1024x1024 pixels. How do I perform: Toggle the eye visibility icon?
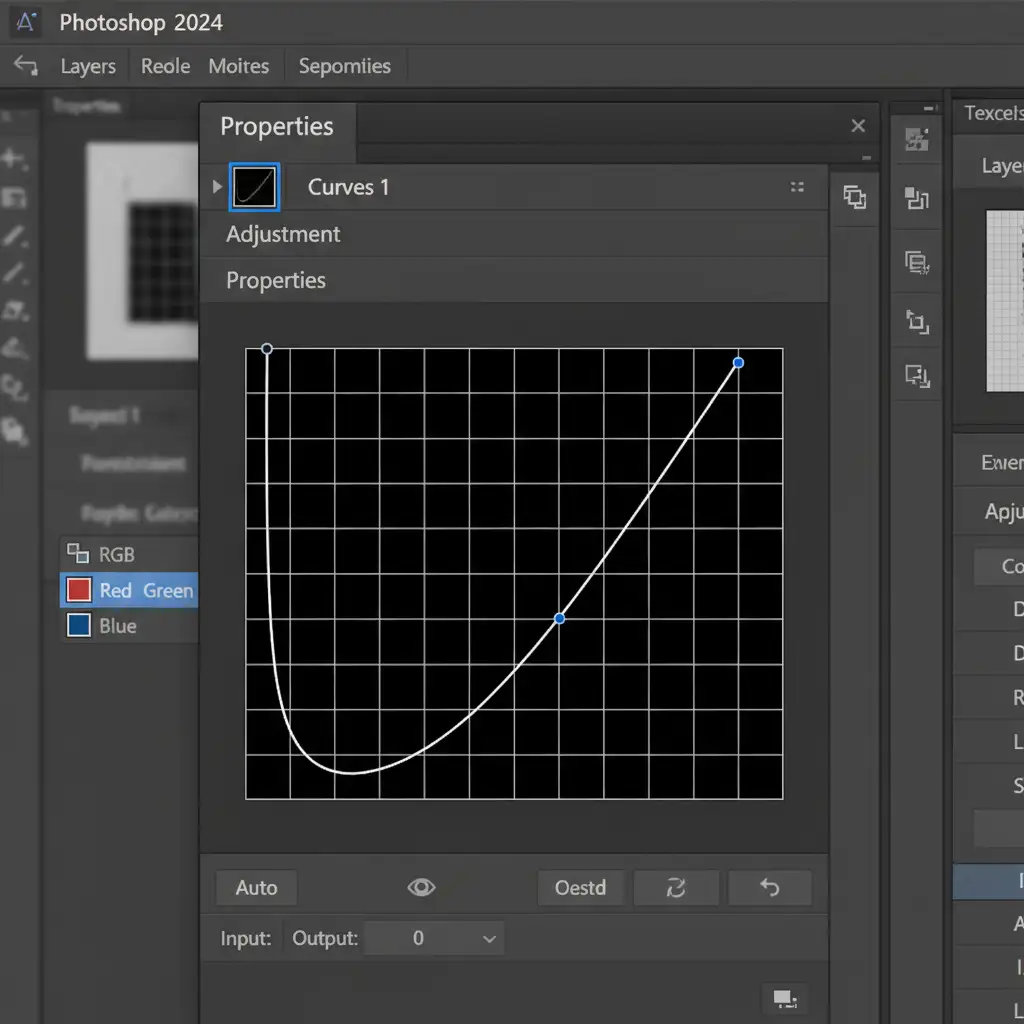421,887
